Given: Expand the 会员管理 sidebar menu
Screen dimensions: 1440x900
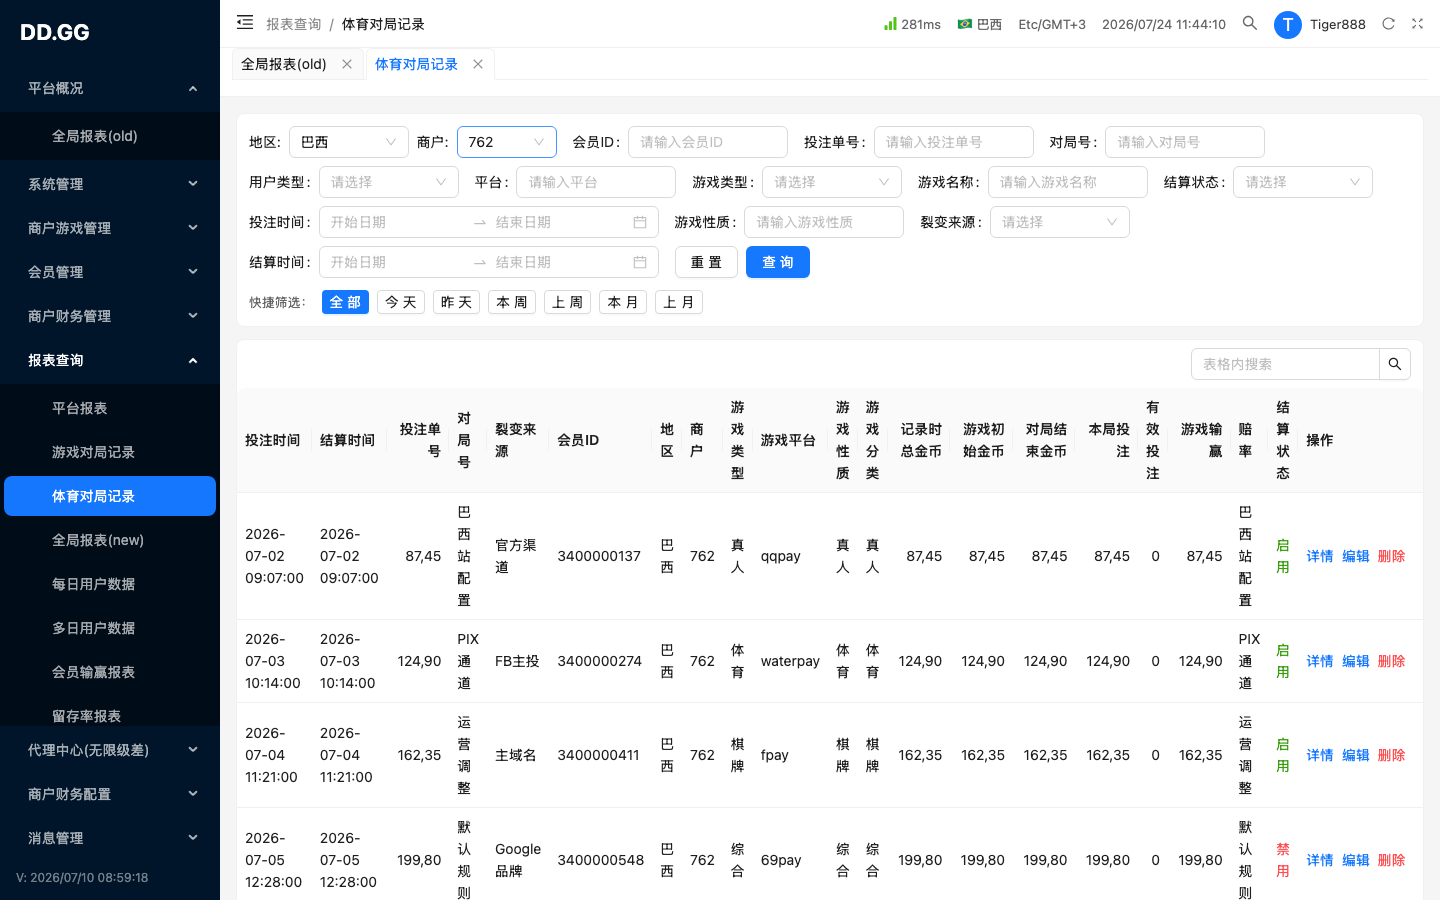Looking at the screenshot, I should pos(110,272).
